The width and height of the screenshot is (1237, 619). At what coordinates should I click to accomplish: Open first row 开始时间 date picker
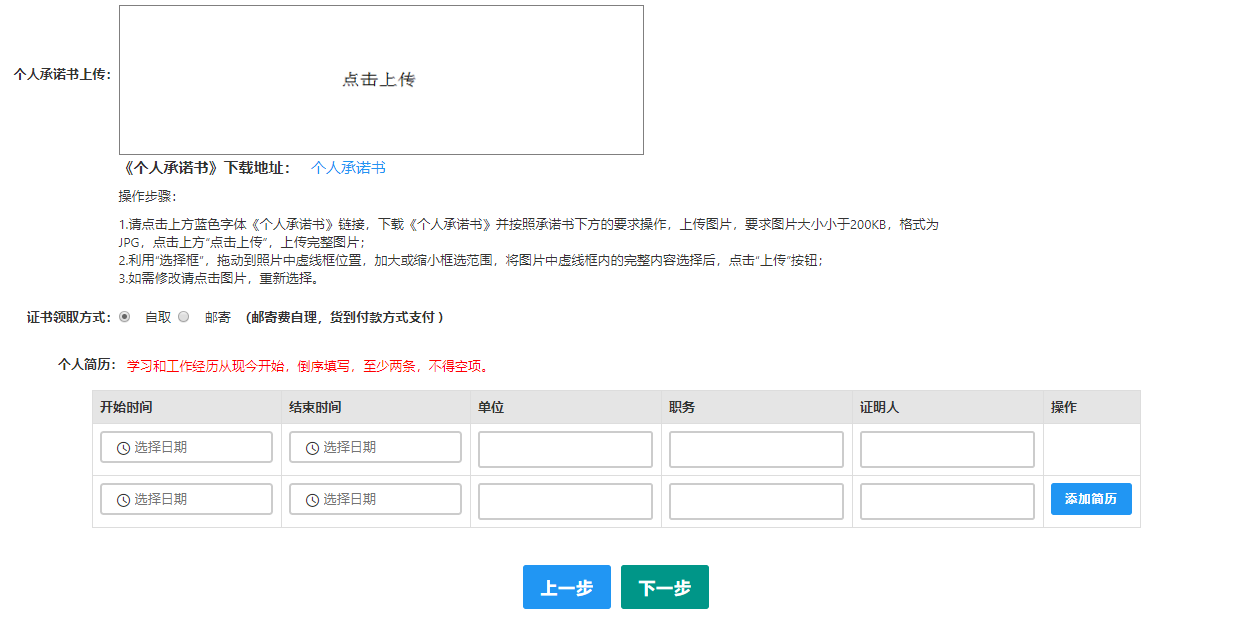186,447
